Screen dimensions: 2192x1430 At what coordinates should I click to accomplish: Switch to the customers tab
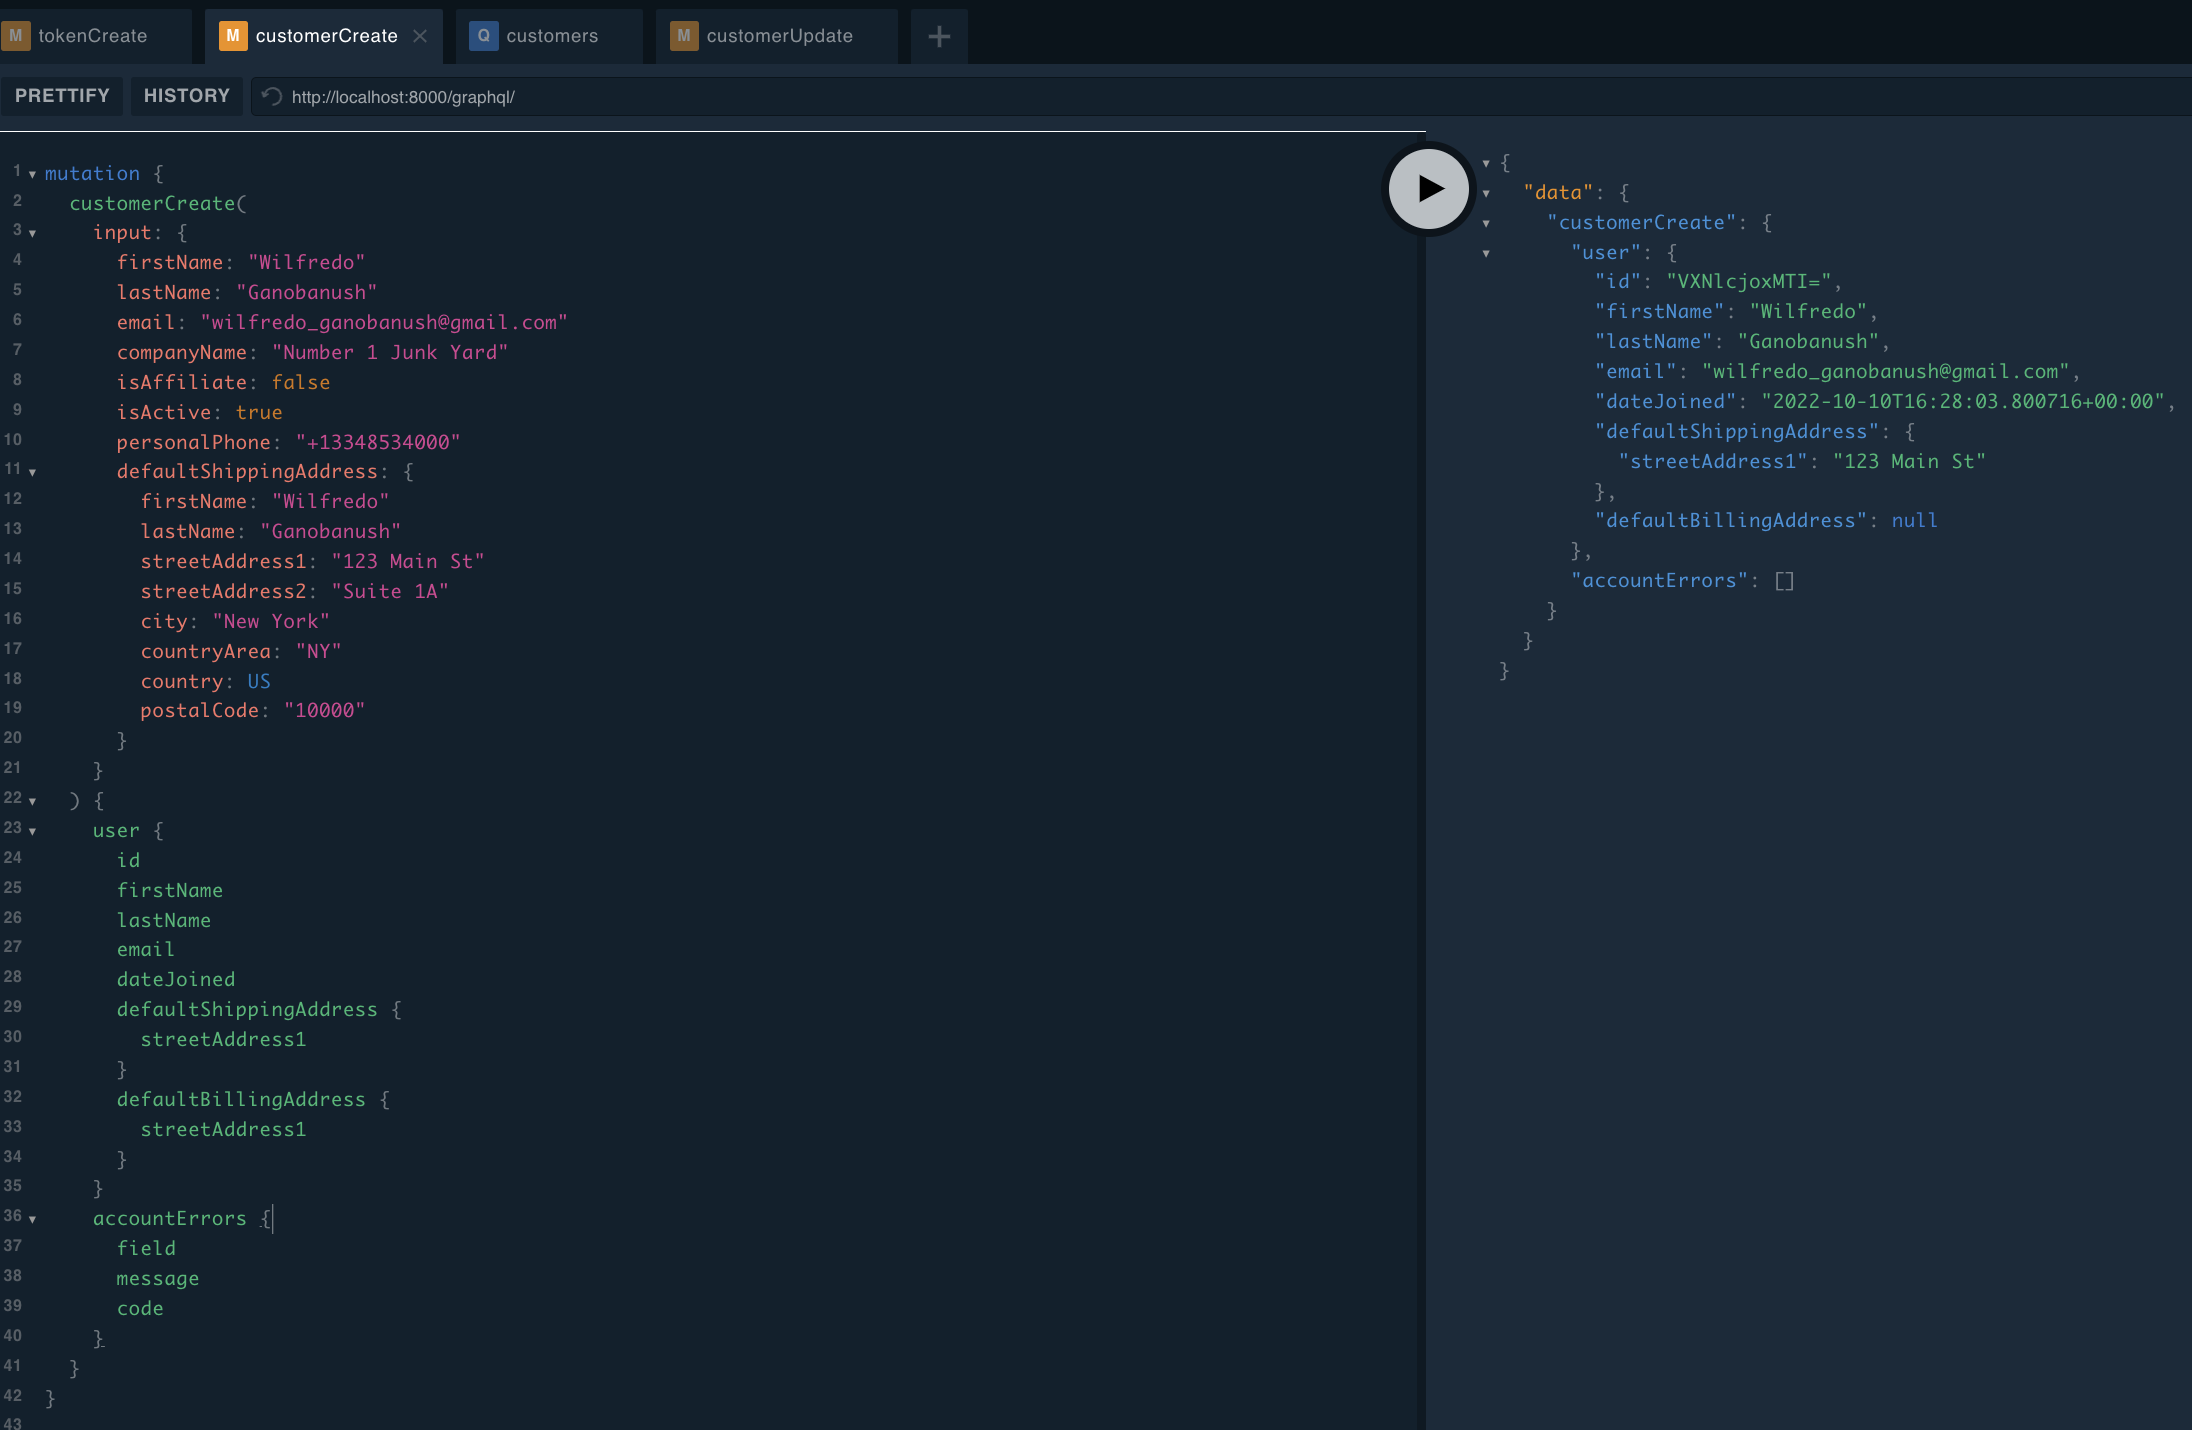[549, 36]
